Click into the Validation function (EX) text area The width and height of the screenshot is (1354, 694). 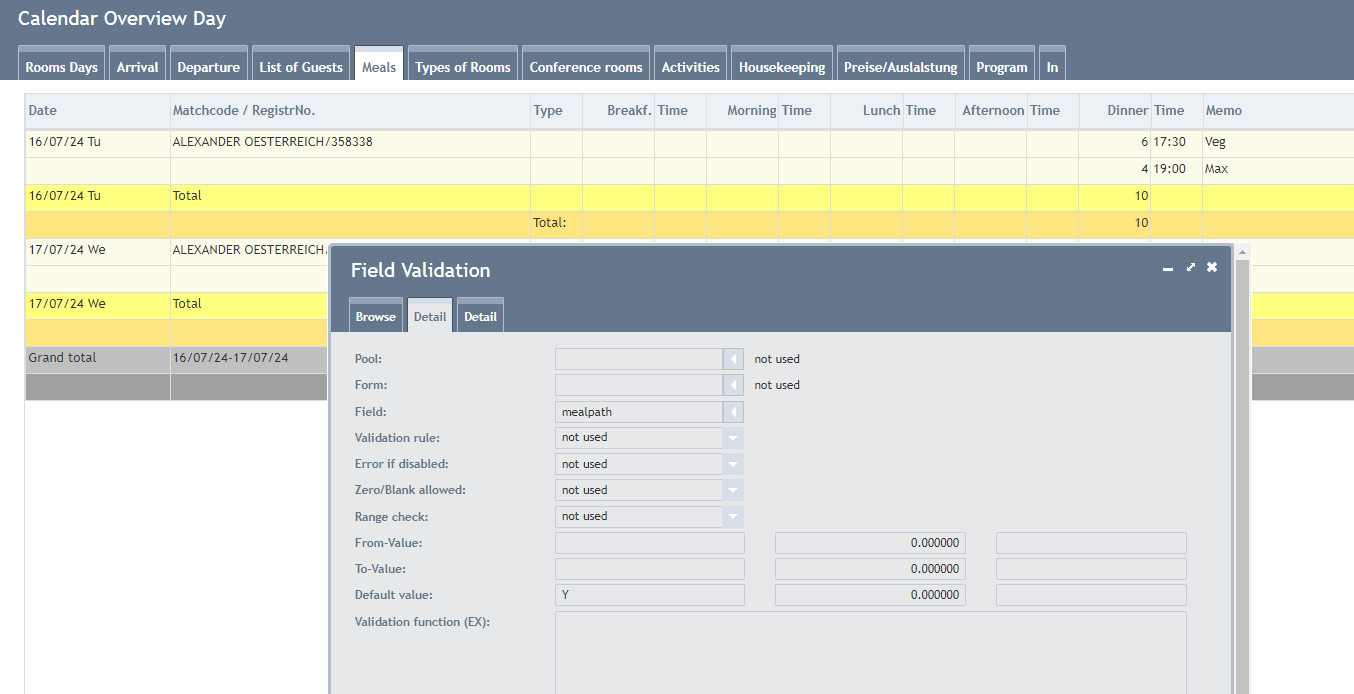[x=871, y=652]
